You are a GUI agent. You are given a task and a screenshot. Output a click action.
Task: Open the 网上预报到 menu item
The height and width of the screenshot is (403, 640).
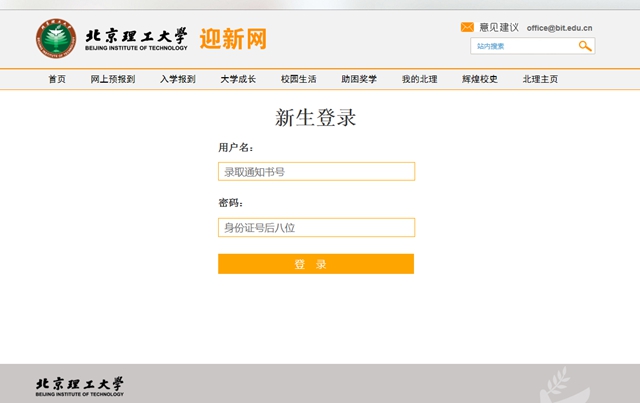(x=112, y=79)
